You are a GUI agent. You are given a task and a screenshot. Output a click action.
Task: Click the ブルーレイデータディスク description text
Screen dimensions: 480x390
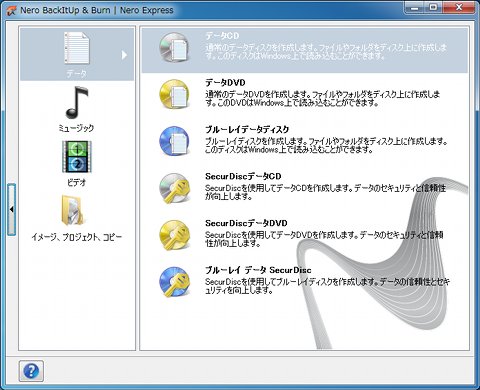click(x=326, y=145)
